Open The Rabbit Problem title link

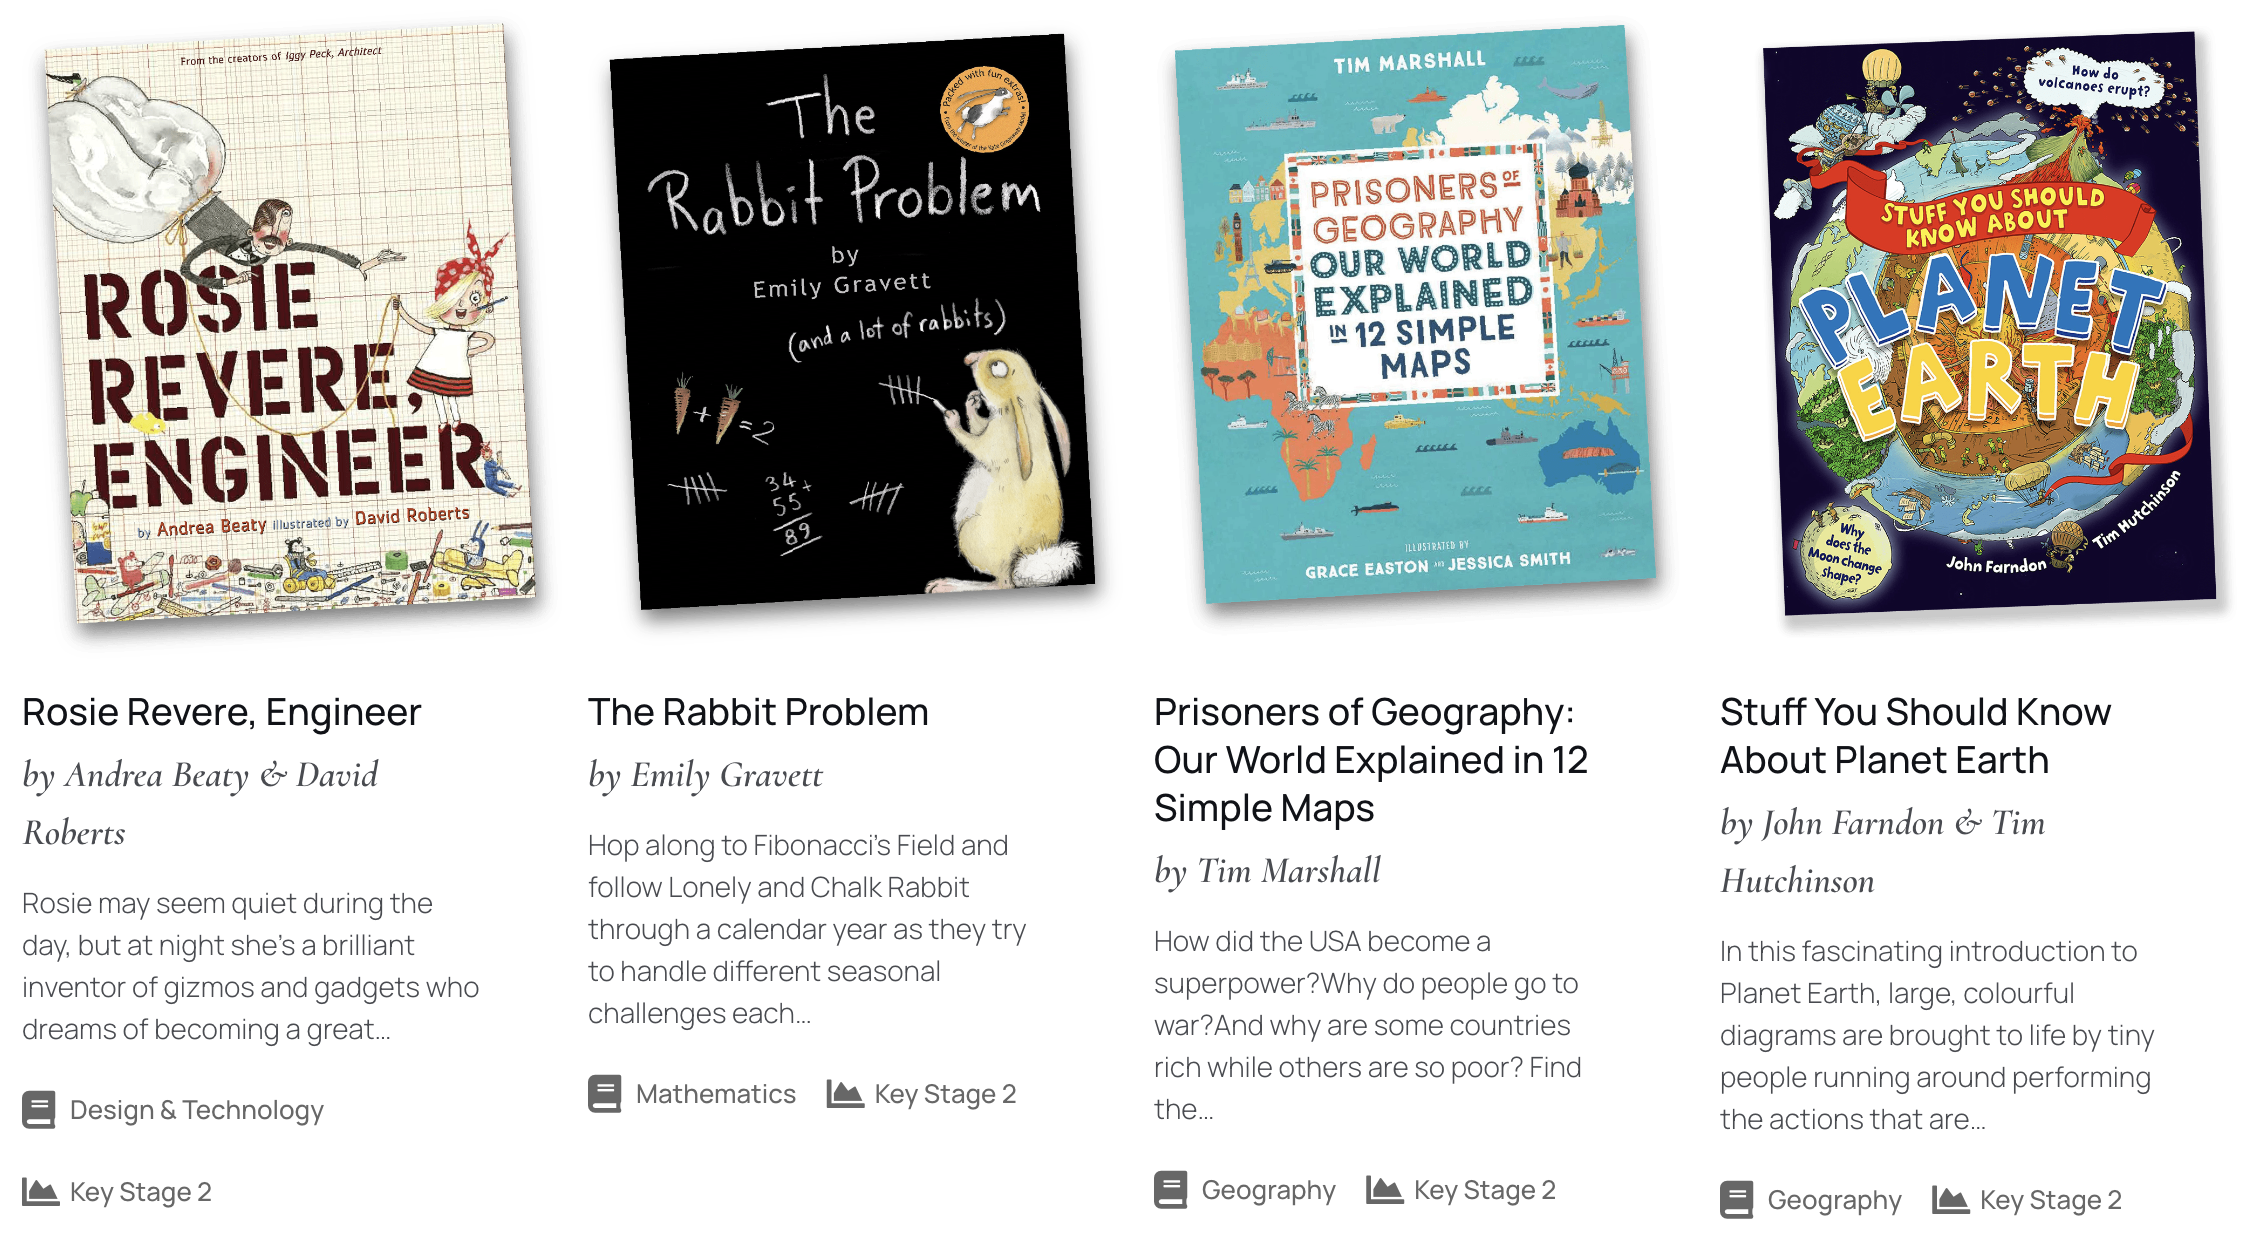(x=758, y=712)
